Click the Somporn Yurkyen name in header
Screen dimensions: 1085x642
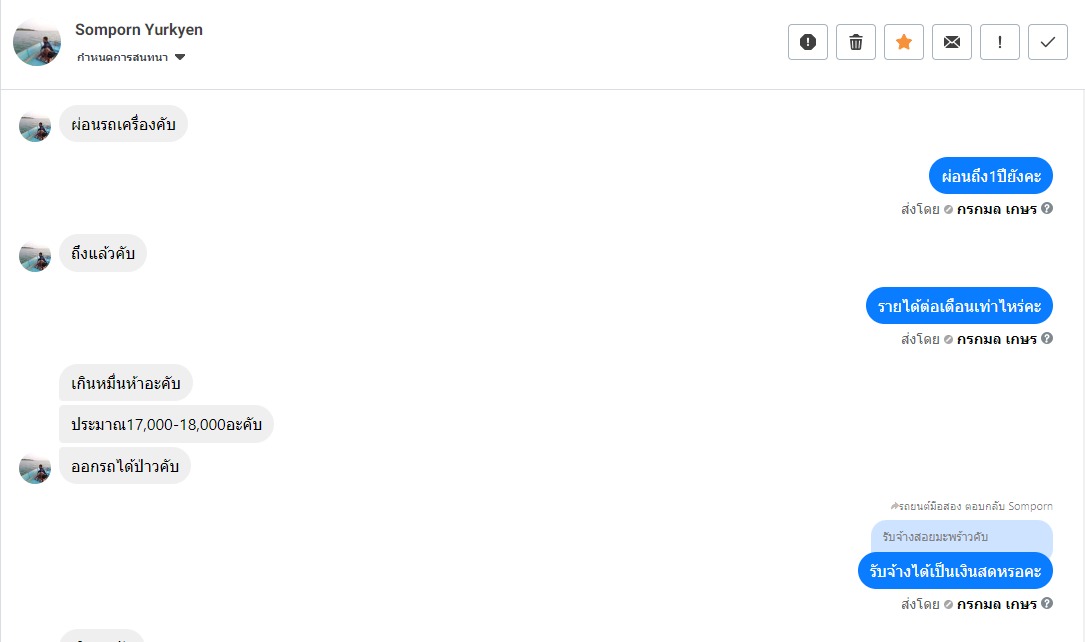pos(139,30)
